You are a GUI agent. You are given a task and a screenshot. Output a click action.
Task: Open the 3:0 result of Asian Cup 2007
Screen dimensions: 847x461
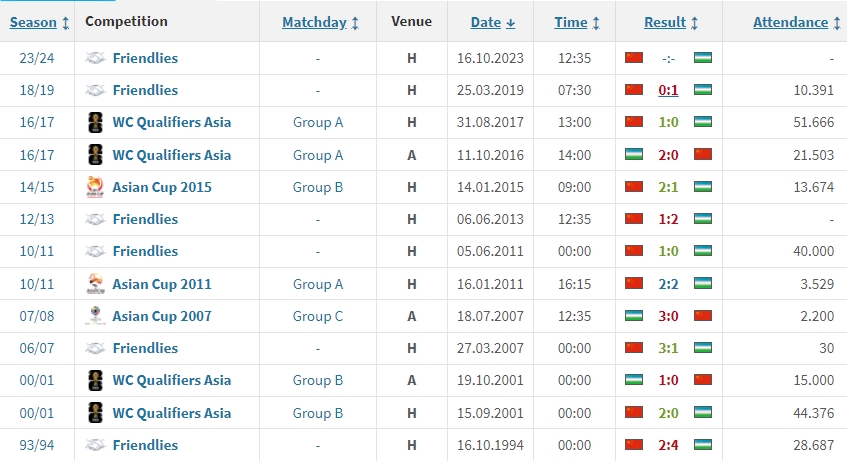click(668, 316)
